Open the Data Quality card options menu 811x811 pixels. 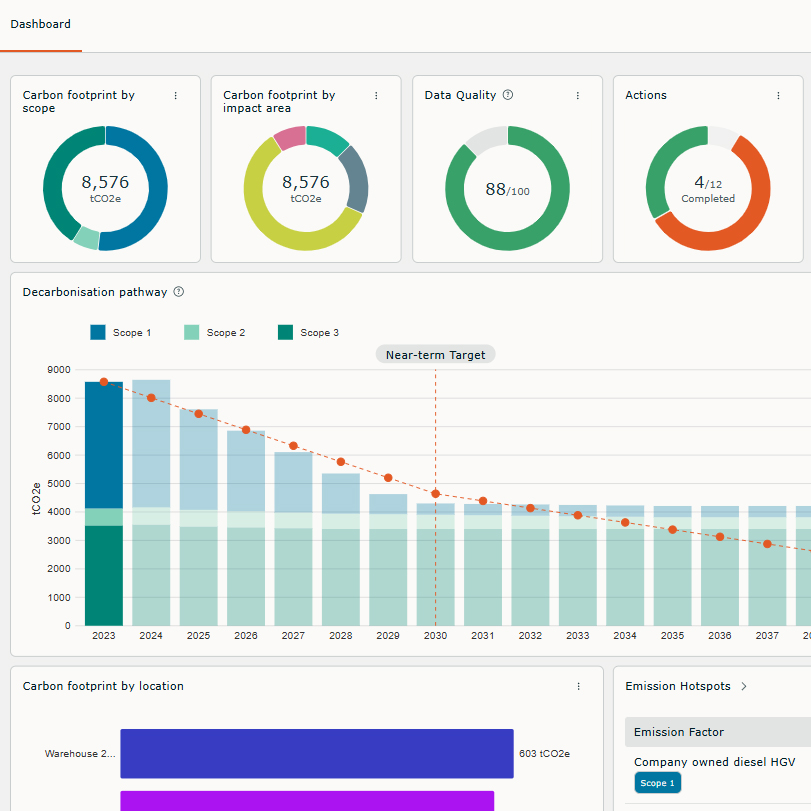click(578, 95)
